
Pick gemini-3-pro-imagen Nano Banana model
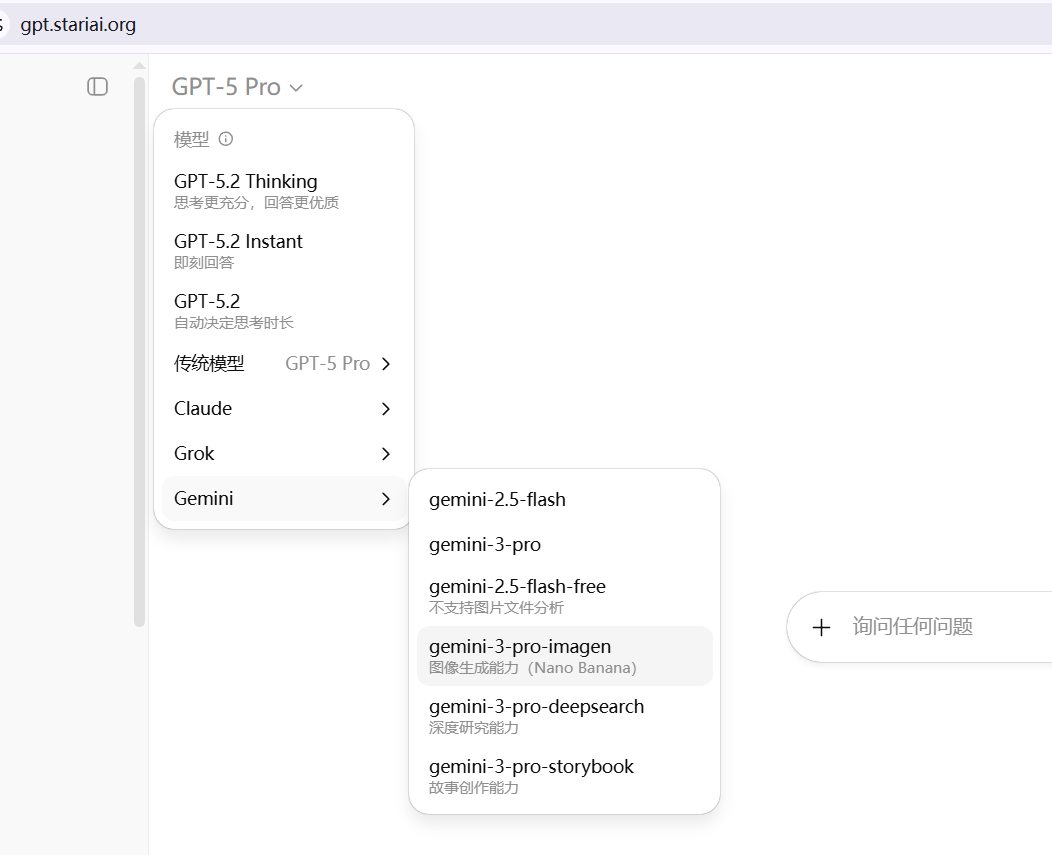[x=520, y=656]
